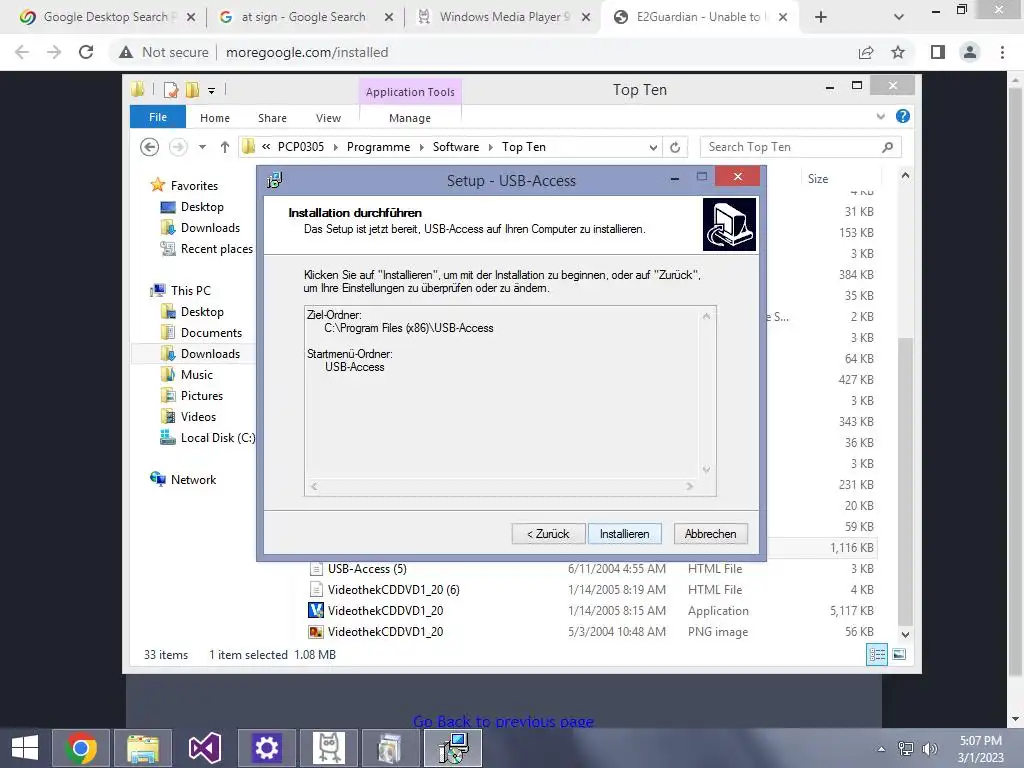Select the VideothekCDDVD1_20 Application file icon
Image resolution: width=1024 pixels, height=768 pixels.
pos(316,611)
